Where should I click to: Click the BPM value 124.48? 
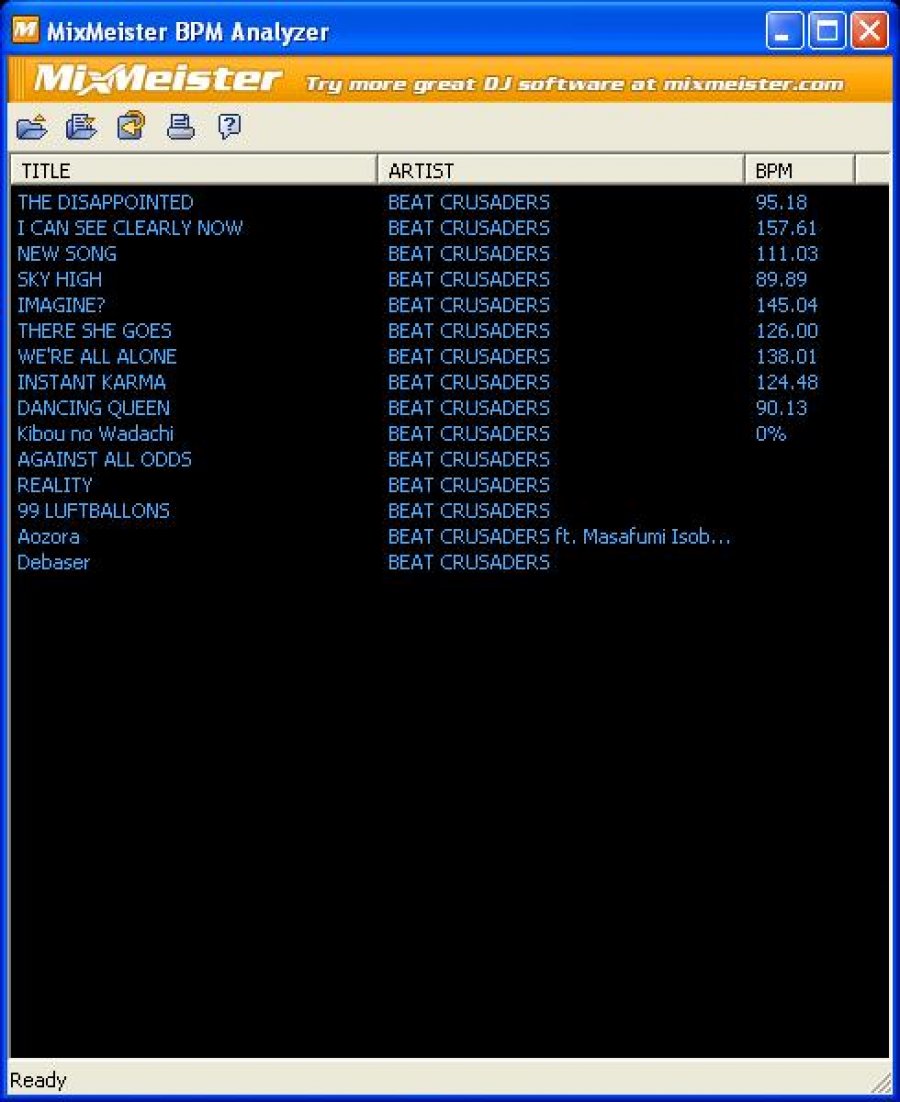(x=787, y=382)
